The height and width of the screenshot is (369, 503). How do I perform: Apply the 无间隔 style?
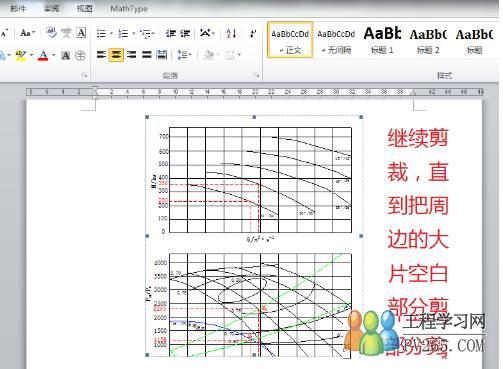pos(336,40)
